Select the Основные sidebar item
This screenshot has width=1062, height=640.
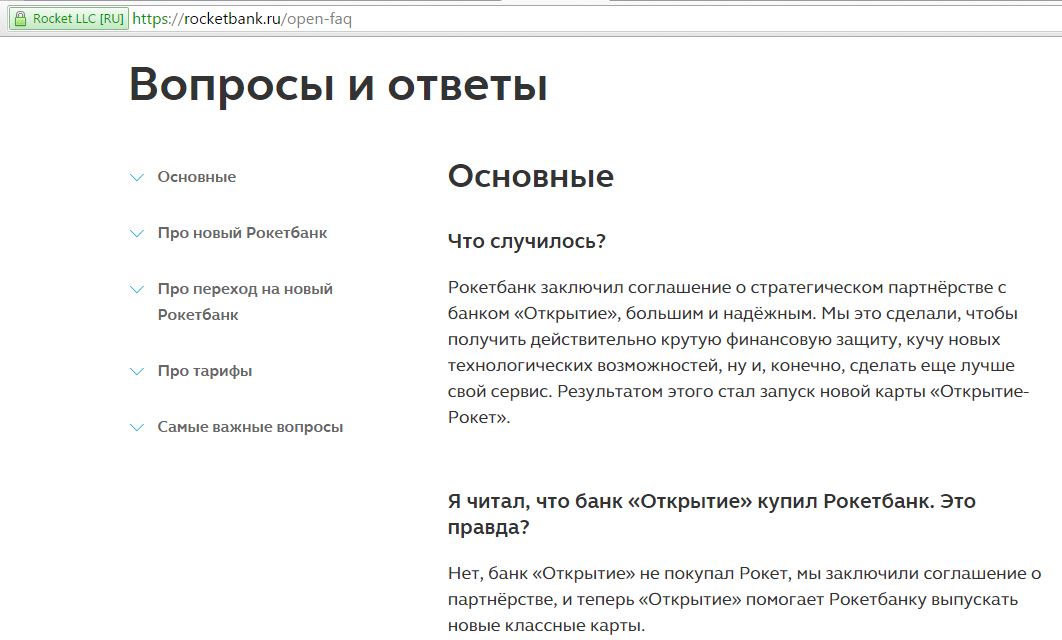point(197,177)
